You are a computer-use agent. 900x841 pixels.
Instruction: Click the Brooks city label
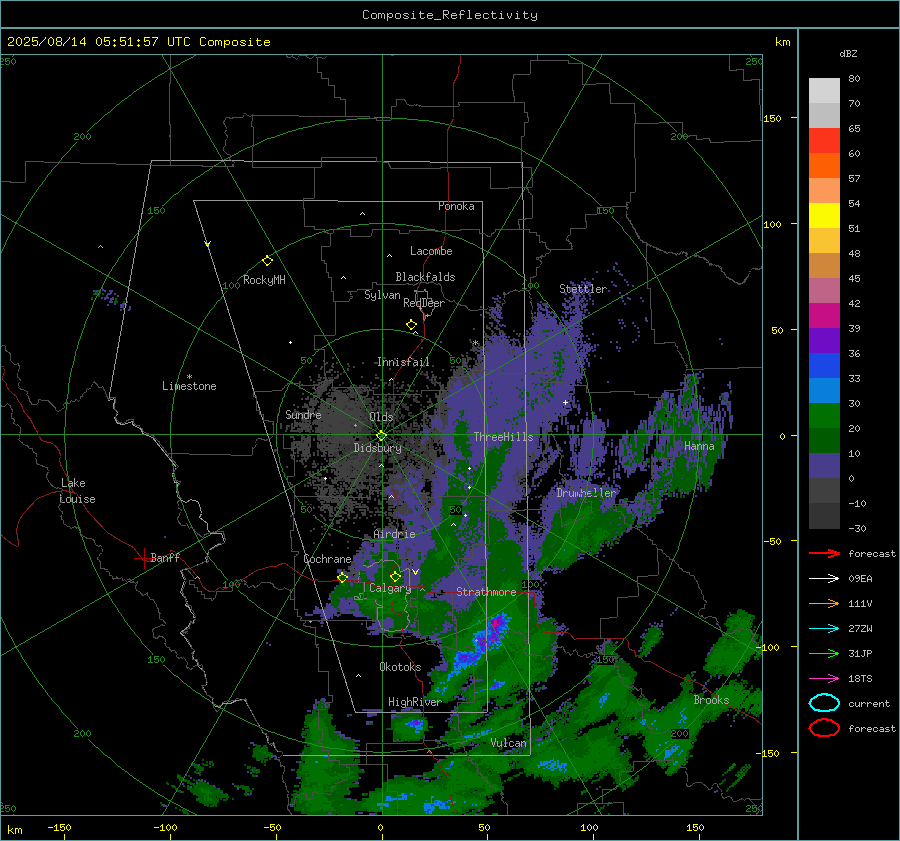pos(711,700)
